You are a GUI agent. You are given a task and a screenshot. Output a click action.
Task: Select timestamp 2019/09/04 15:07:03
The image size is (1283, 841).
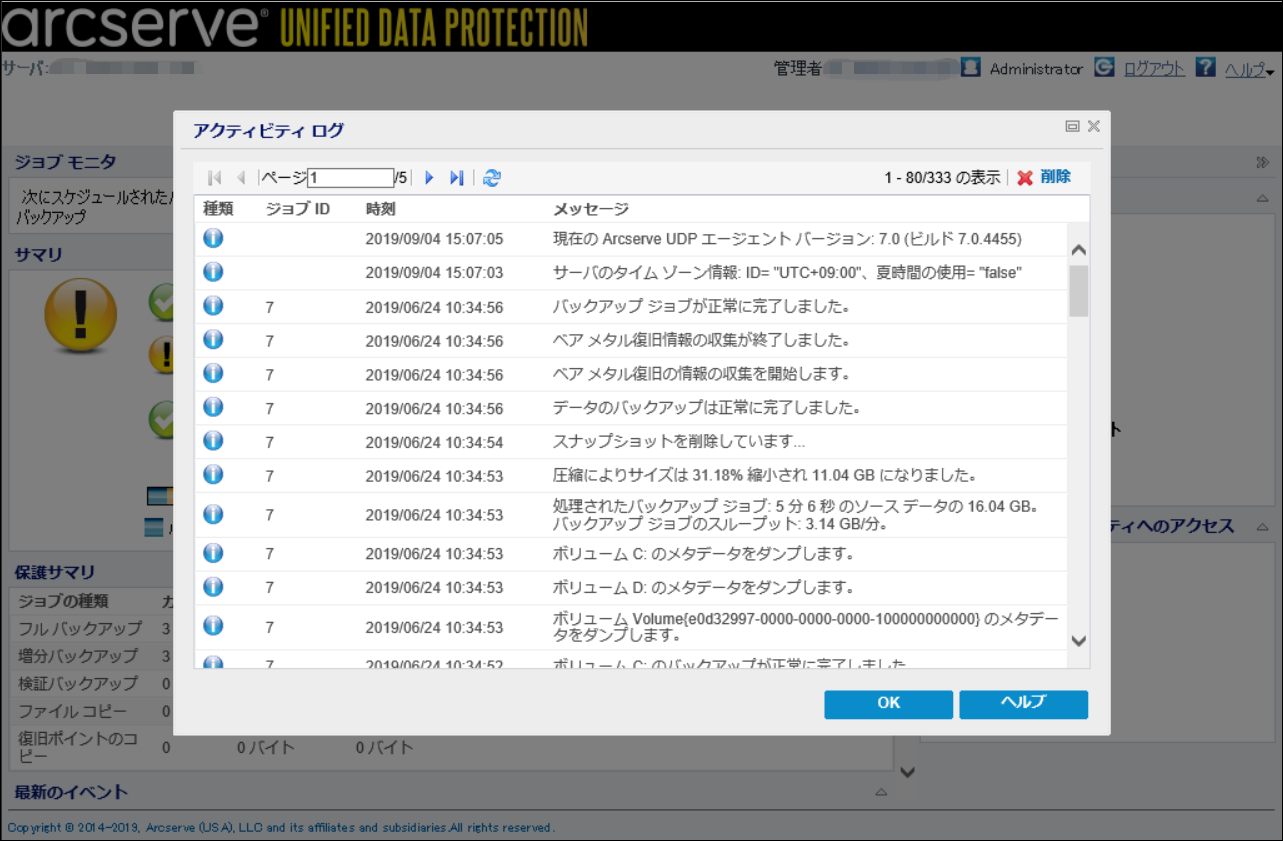point(434,273)
